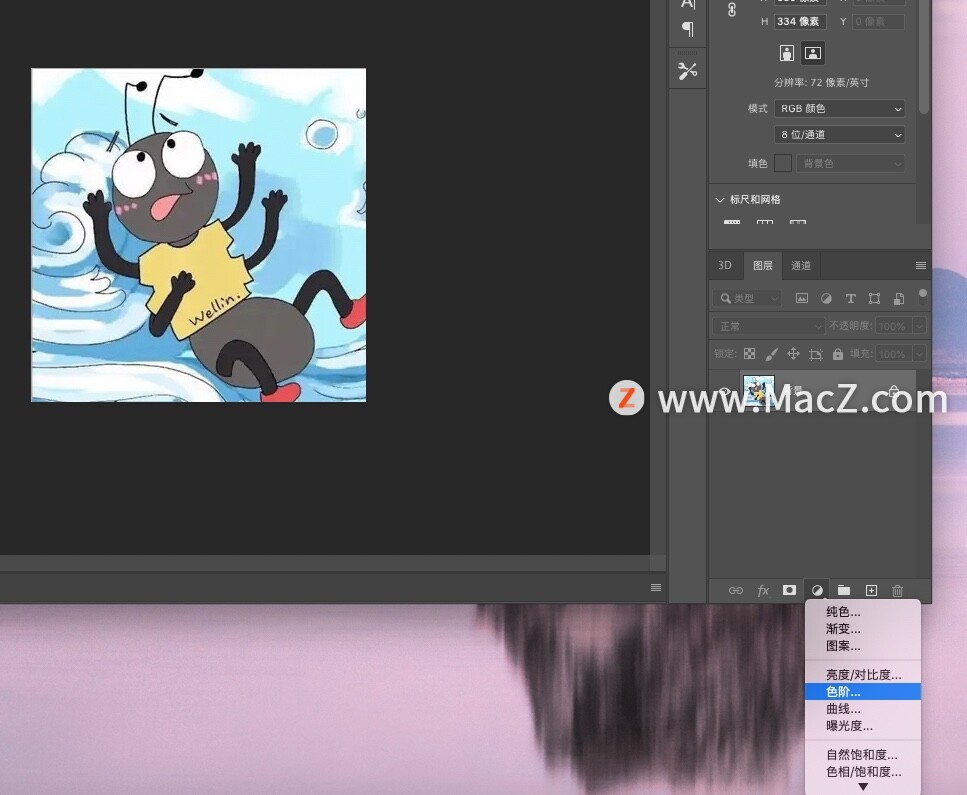Filter layers by shape icon

874,299
